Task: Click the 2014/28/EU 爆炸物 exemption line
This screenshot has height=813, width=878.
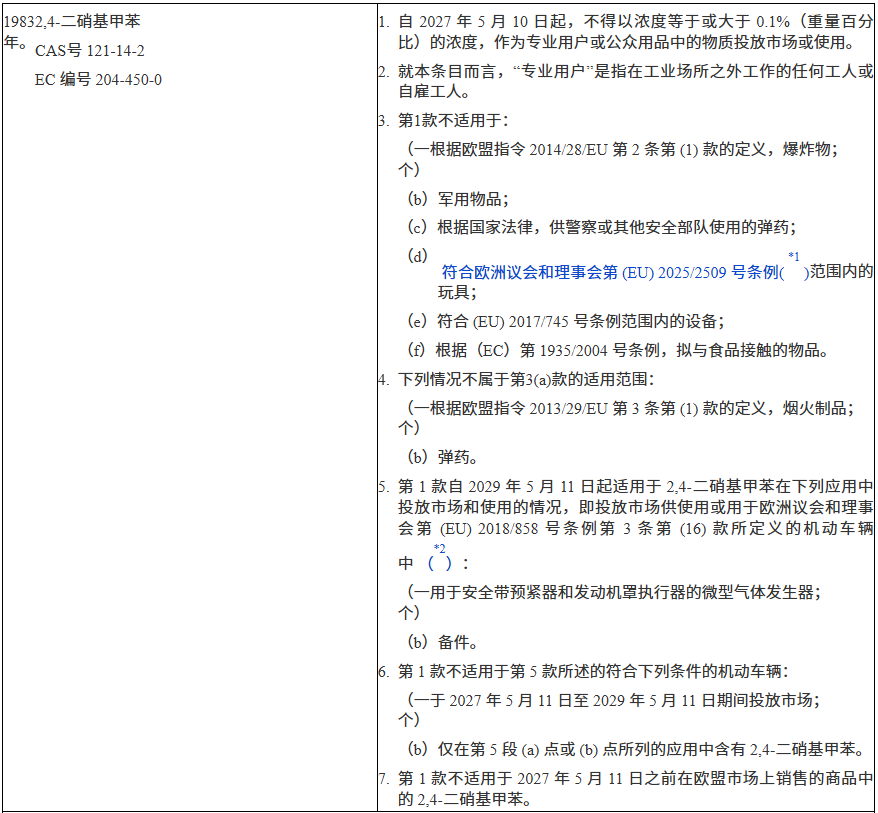Action: (x=622, y=149)
